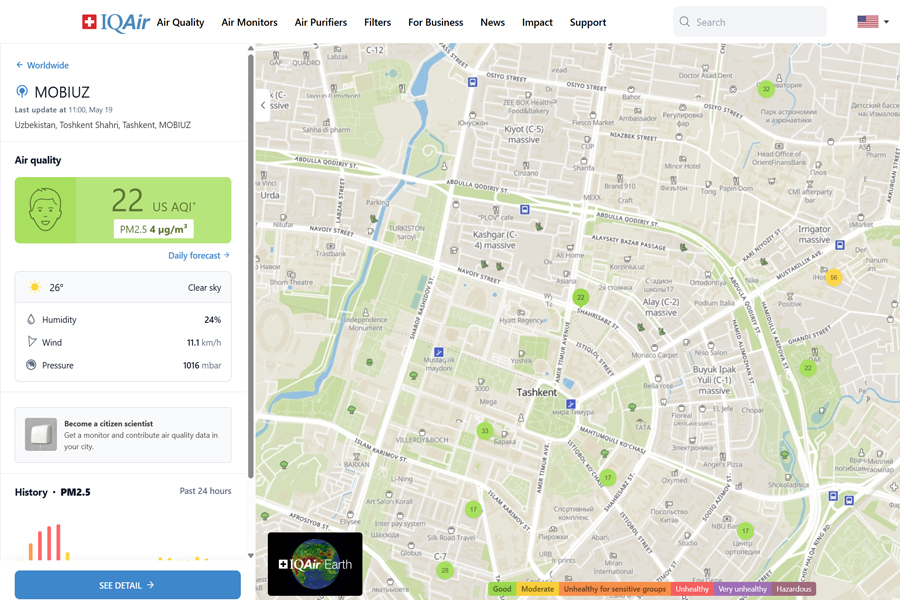The width and height of the screenshot is (900, 600).
Task: Click the MOBIUZ station location icon
Action: pos(22,92)
